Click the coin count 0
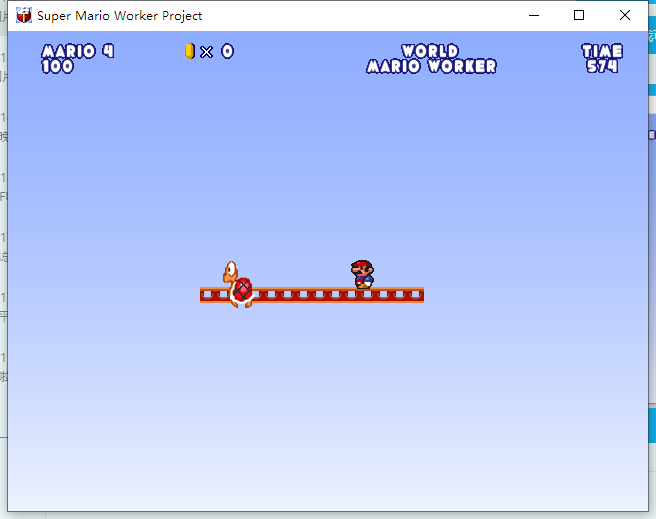 [x=228, y=51]
